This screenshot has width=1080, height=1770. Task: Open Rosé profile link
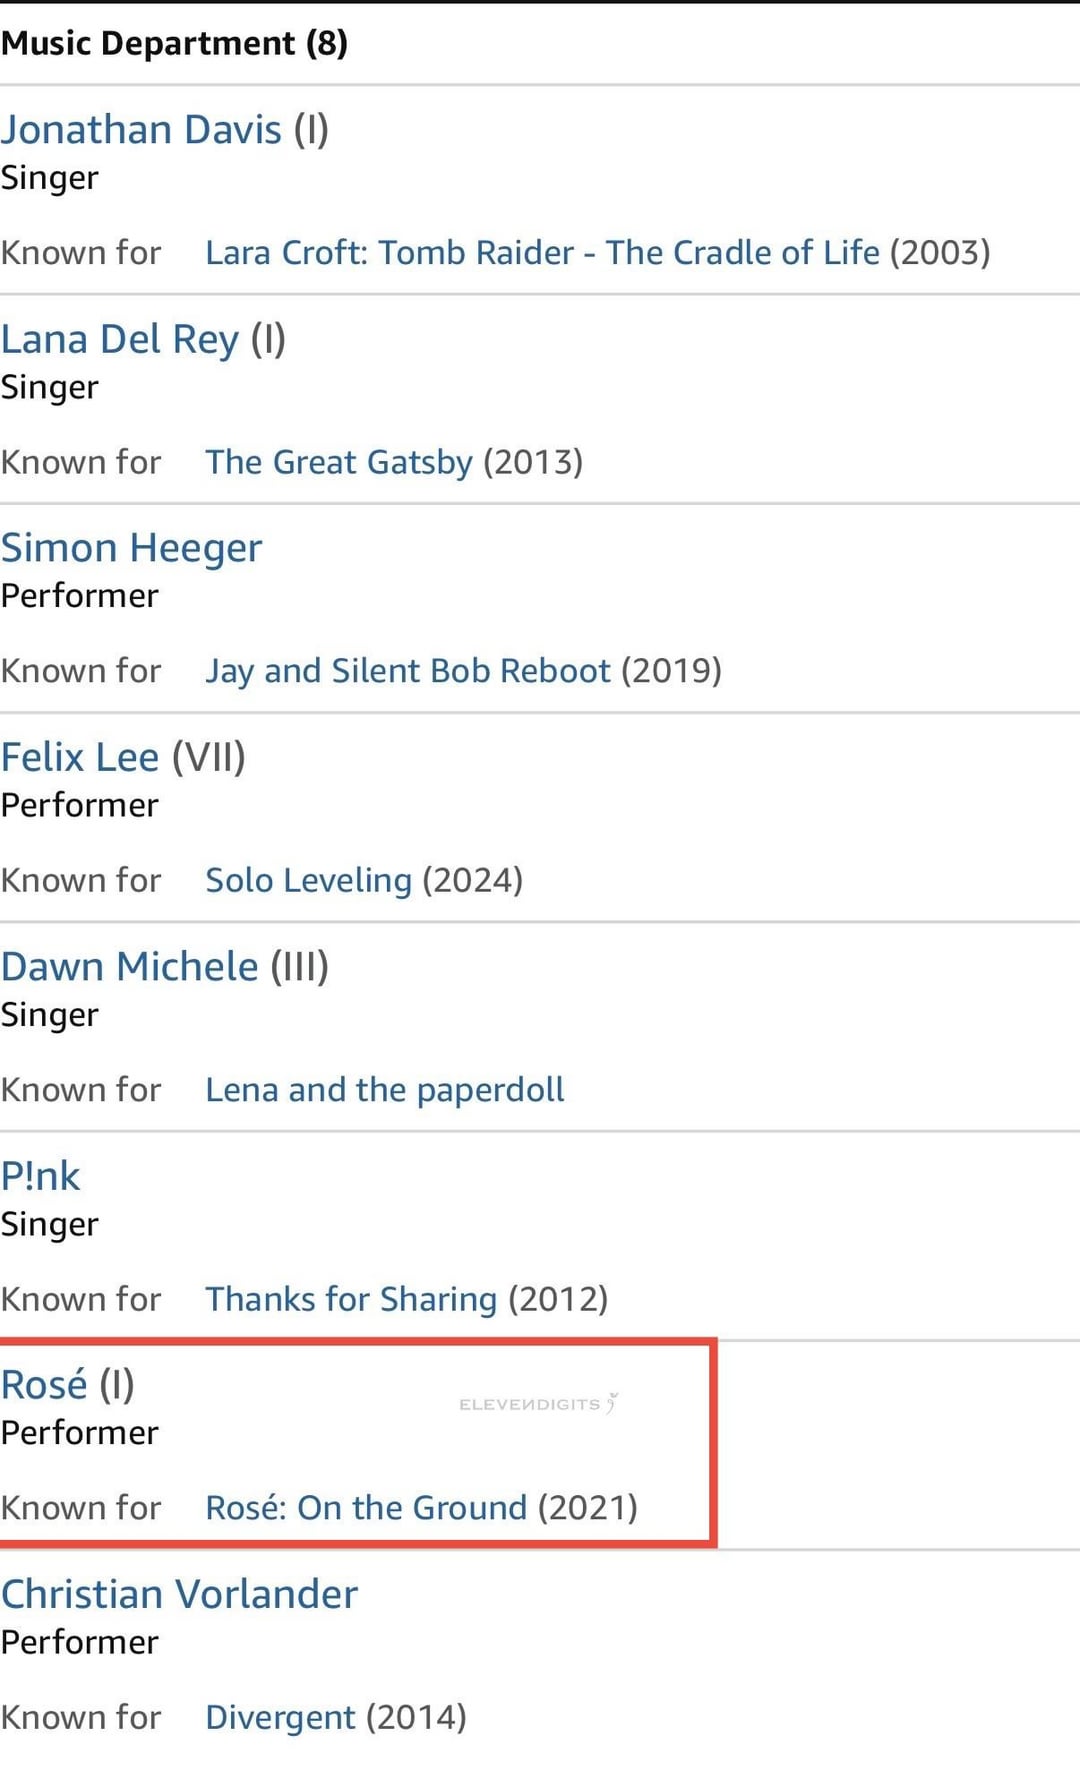(x=44, y=1385)
